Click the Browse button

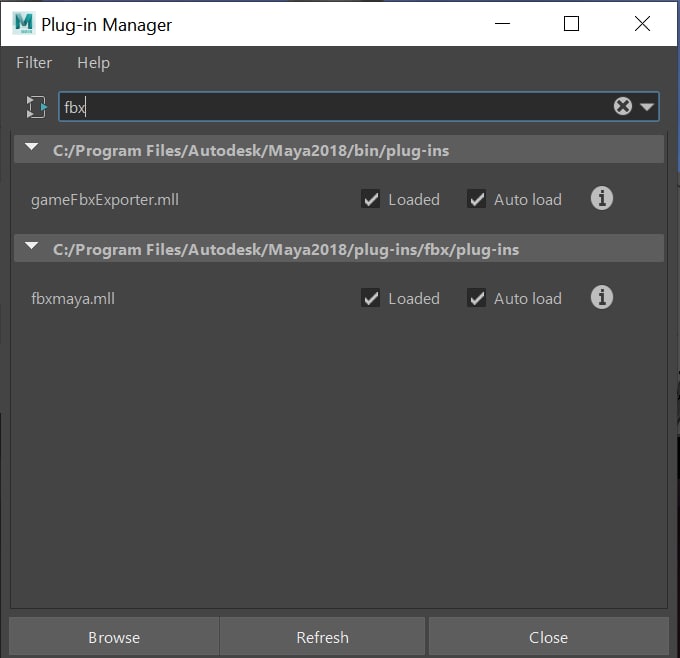point(114,637)
